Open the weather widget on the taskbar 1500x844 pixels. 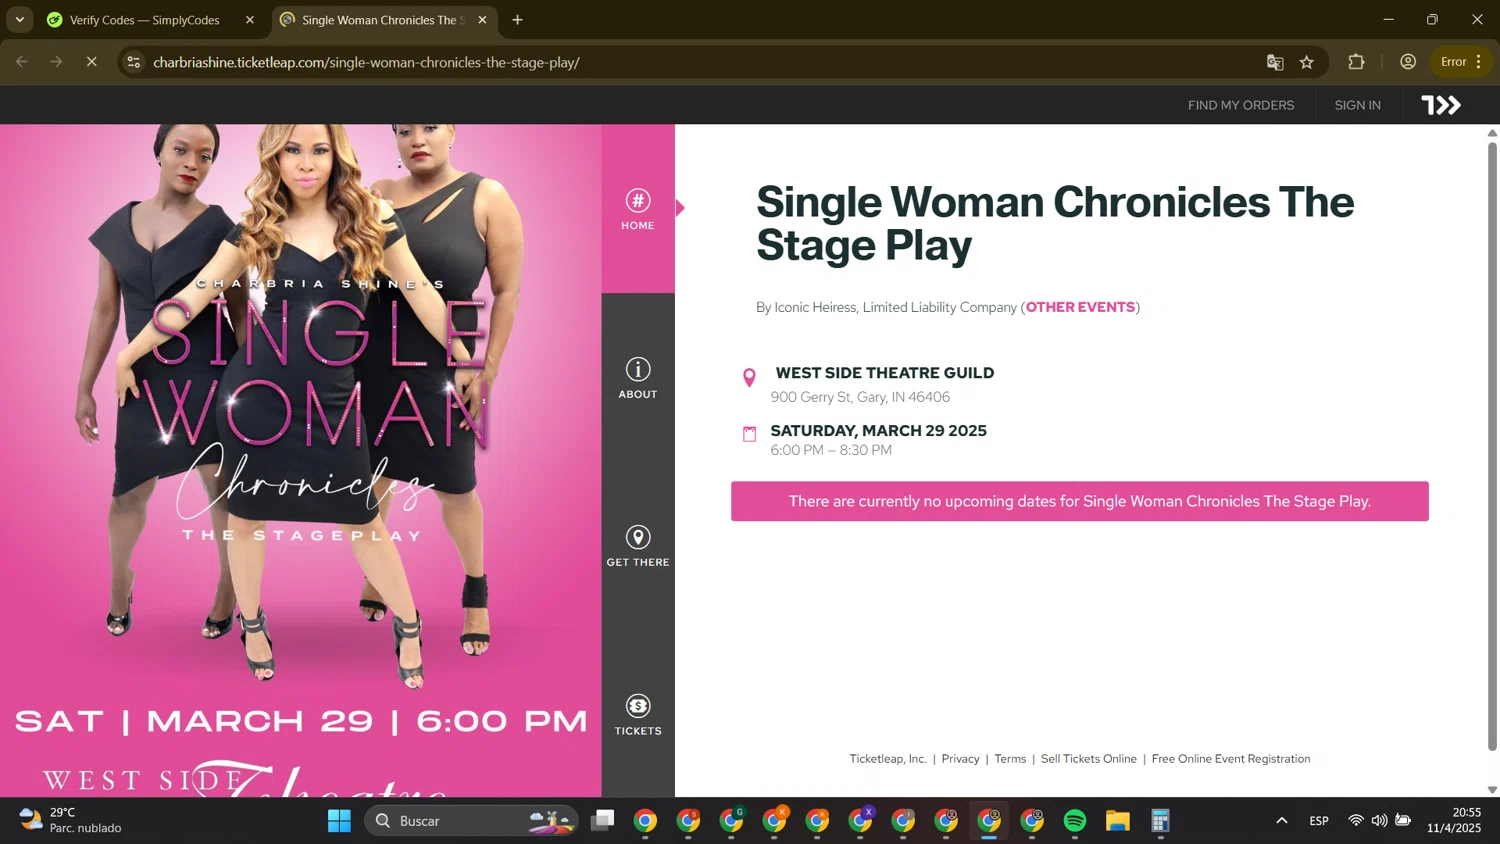point(70,820)
